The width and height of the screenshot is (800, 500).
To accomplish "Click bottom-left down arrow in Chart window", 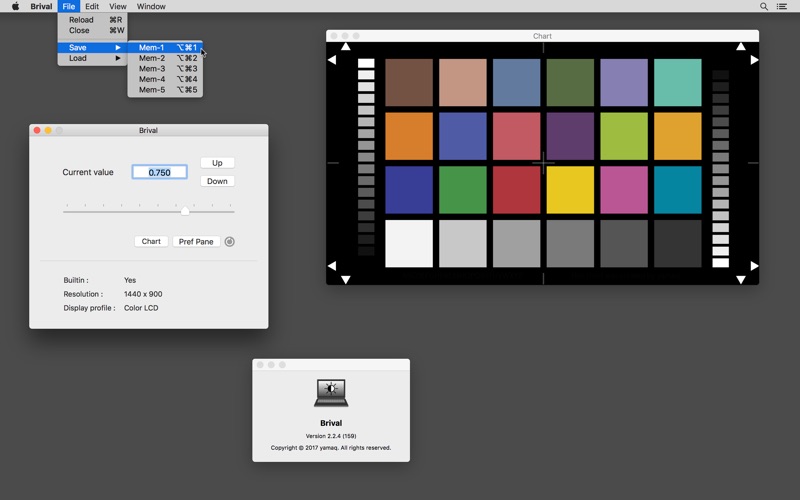I will 345,280.
